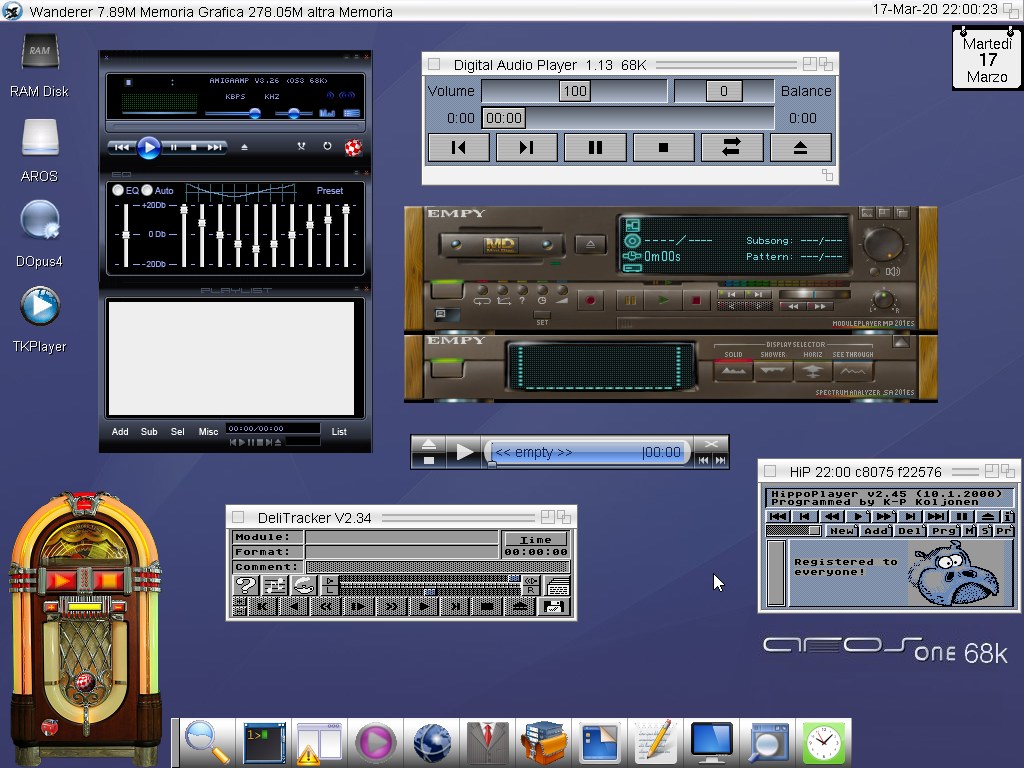Click the globe web browser icon in dock

click(x=432, y=743)
